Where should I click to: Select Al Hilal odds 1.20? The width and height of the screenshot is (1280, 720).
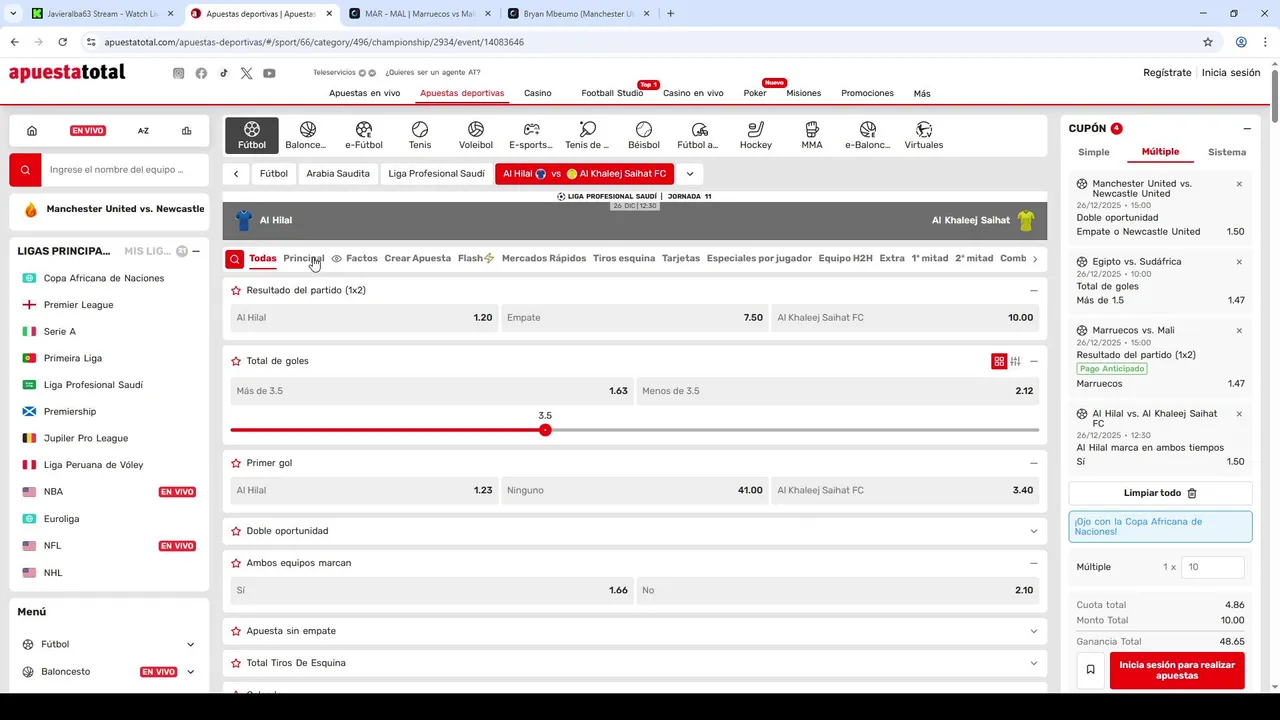[364, 318]
